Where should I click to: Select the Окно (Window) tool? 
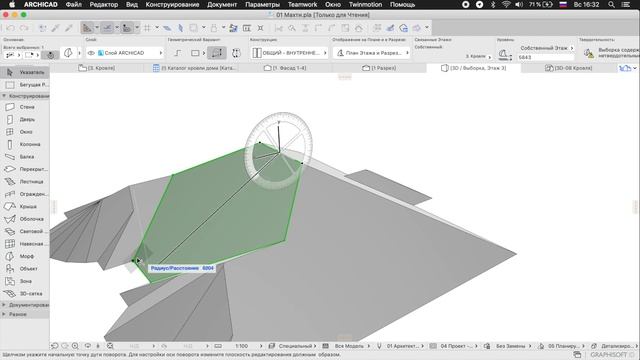25,132
